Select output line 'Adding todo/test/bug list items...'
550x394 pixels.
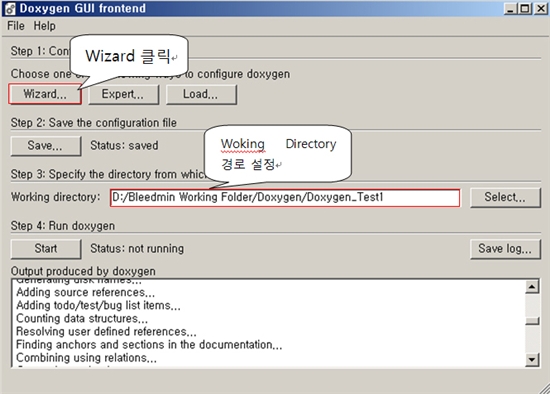tap(98, 305)
